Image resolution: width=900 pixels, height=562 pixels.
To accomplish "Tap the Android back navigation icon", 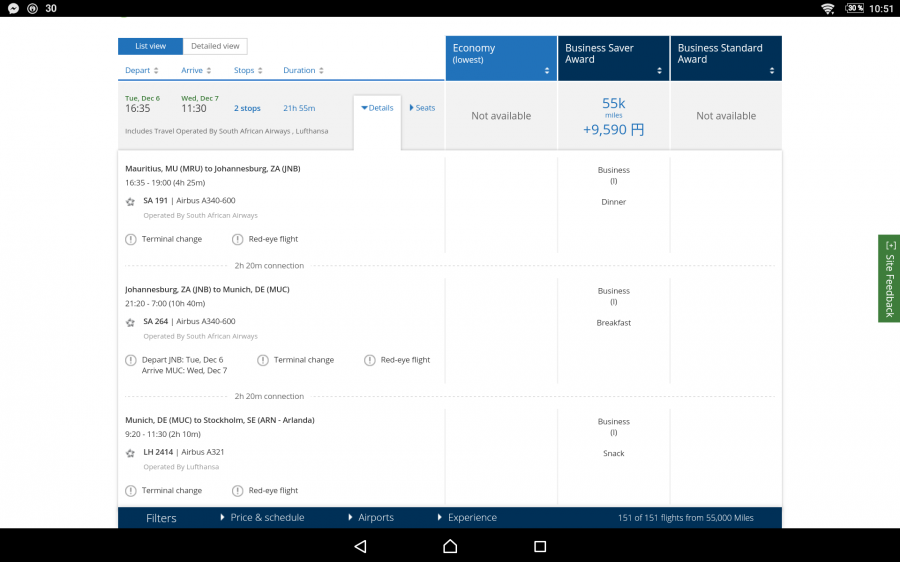I will coord(360,546).
